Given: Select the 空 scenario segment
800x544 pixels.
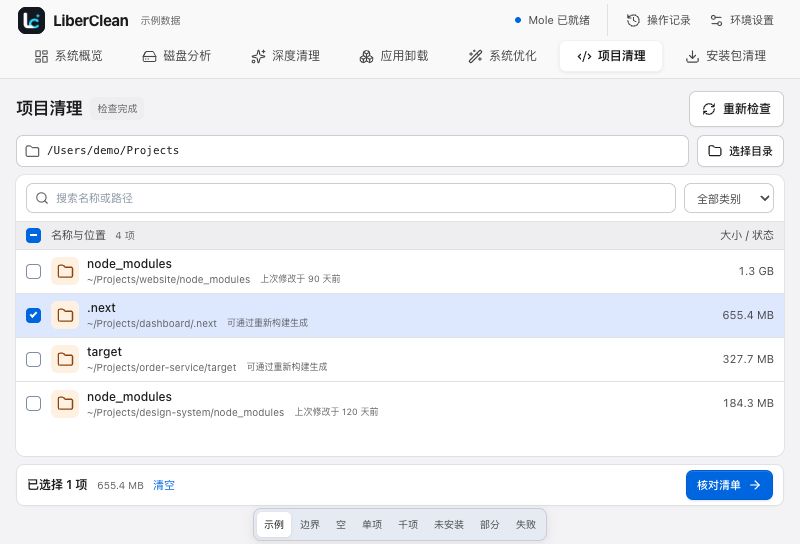Looking at the screenshot, I should (x=341, y=525).
